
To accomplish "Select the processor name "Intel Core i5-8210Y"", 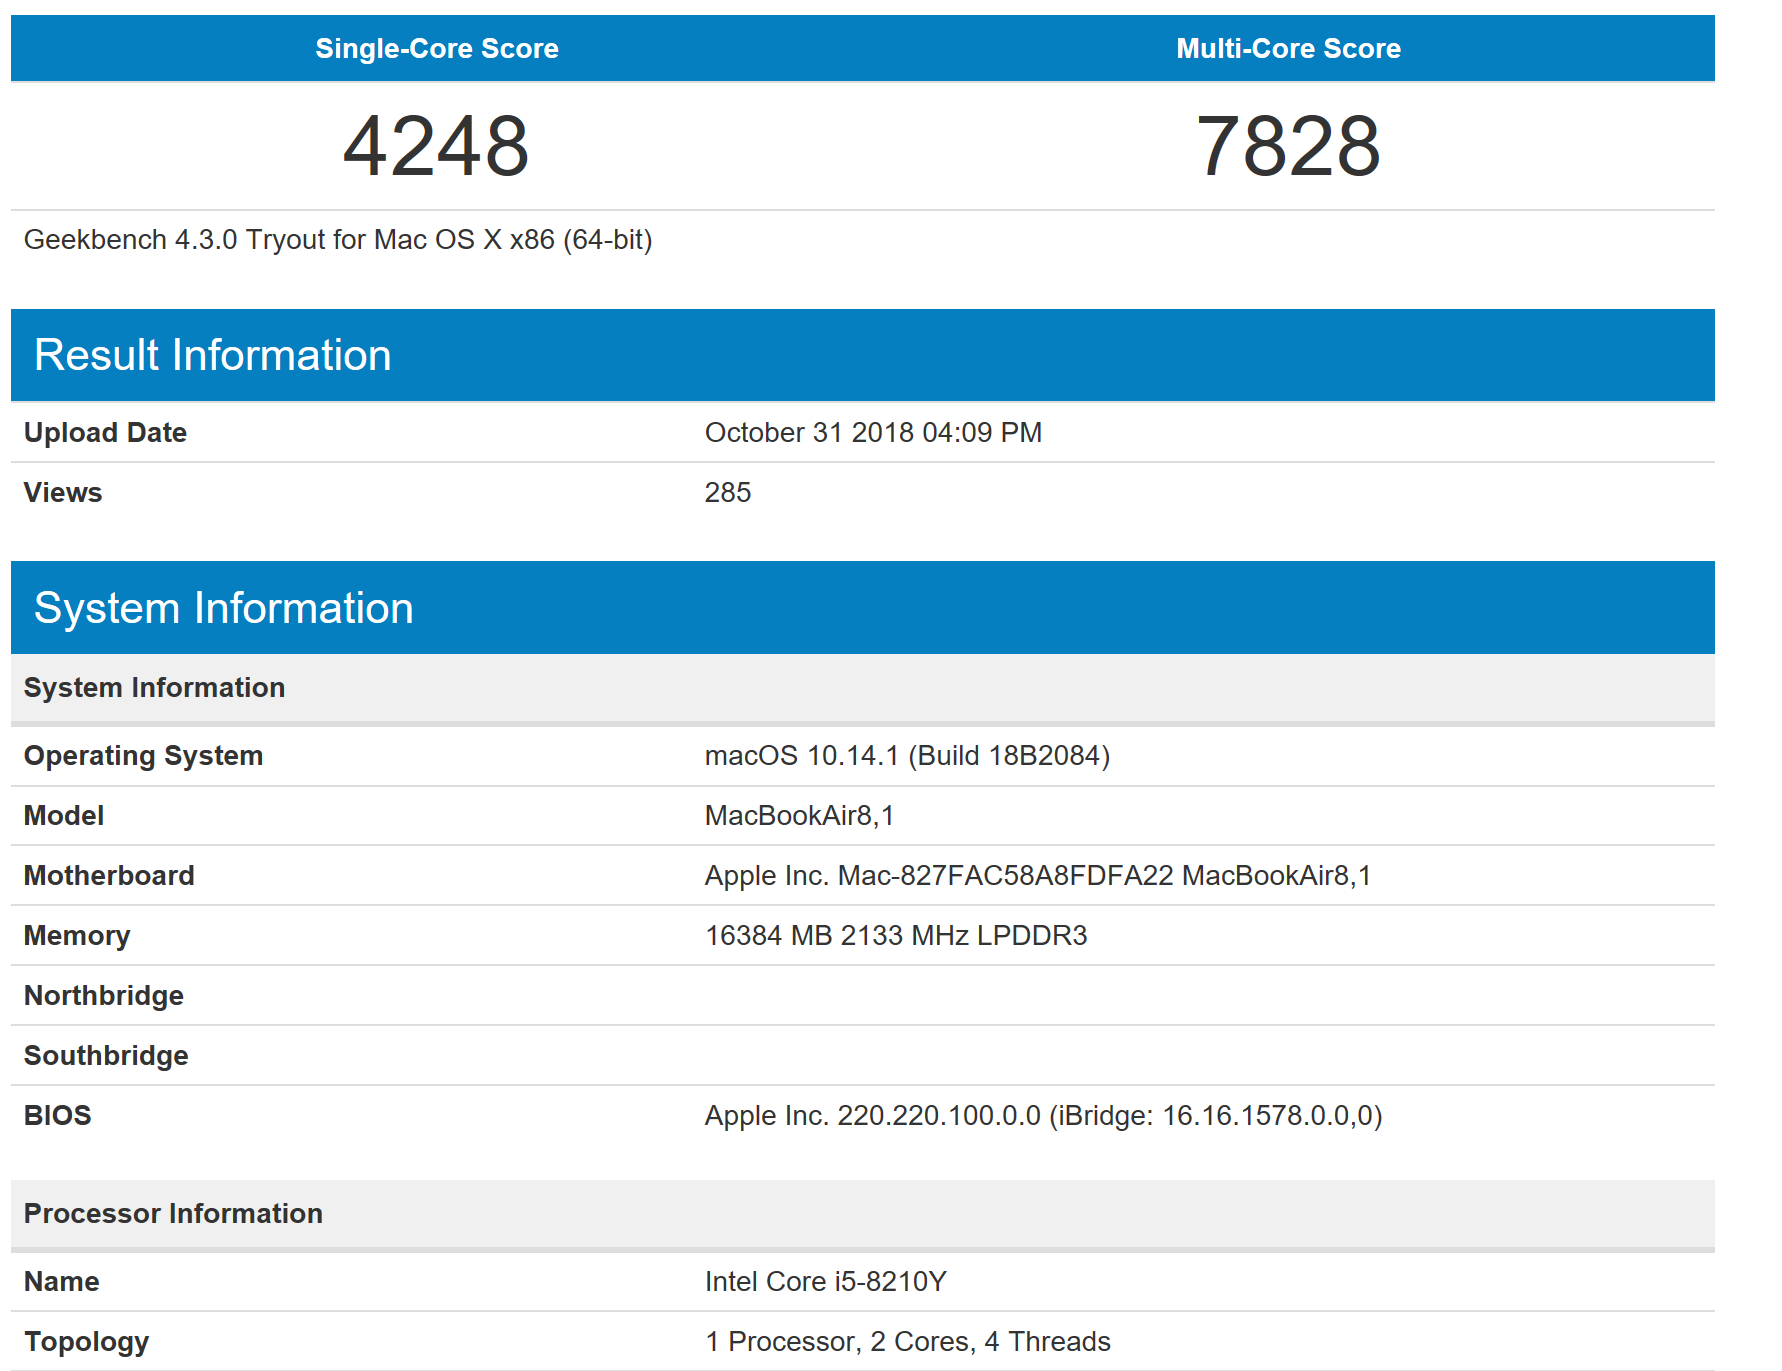I will click(x=826, y=1282).
